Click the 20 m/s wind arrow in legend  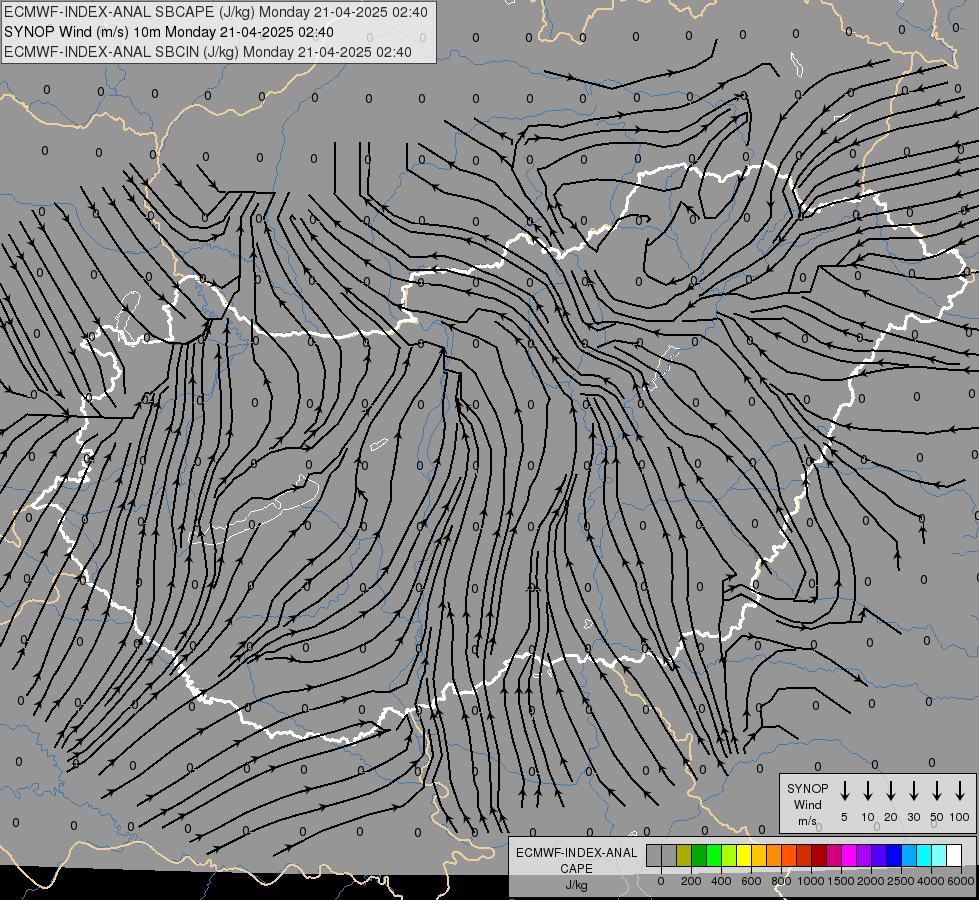click(891, 791)
